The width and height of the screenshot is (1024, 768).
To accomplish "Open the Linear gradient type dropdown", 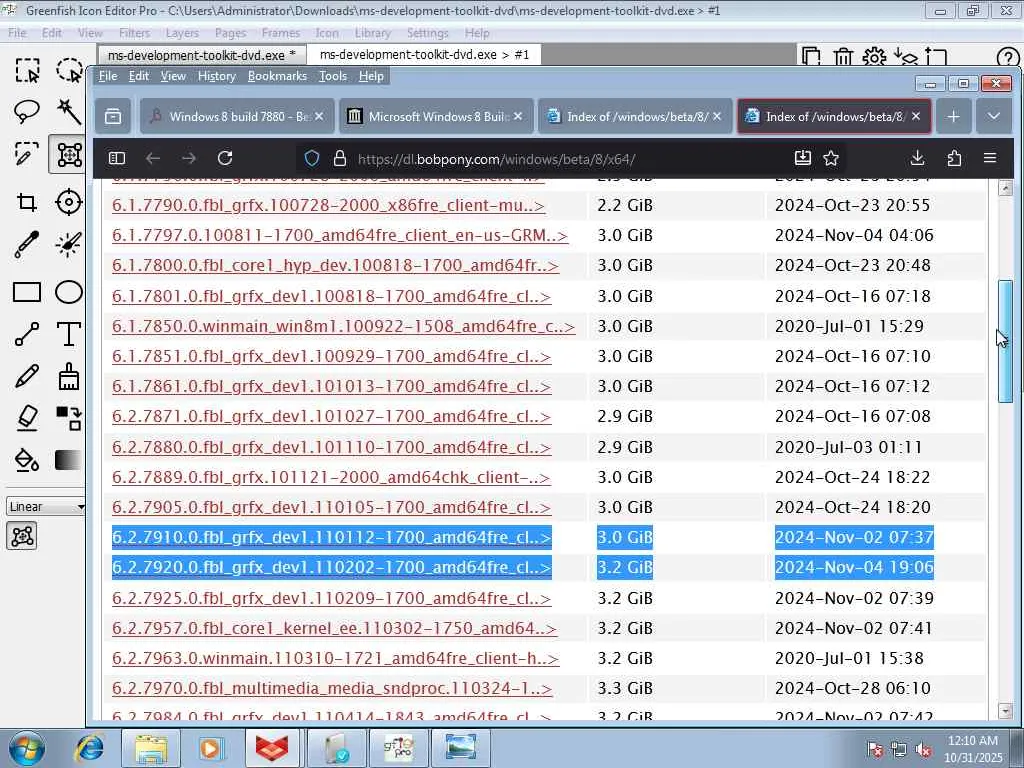I will click(45, 506).
